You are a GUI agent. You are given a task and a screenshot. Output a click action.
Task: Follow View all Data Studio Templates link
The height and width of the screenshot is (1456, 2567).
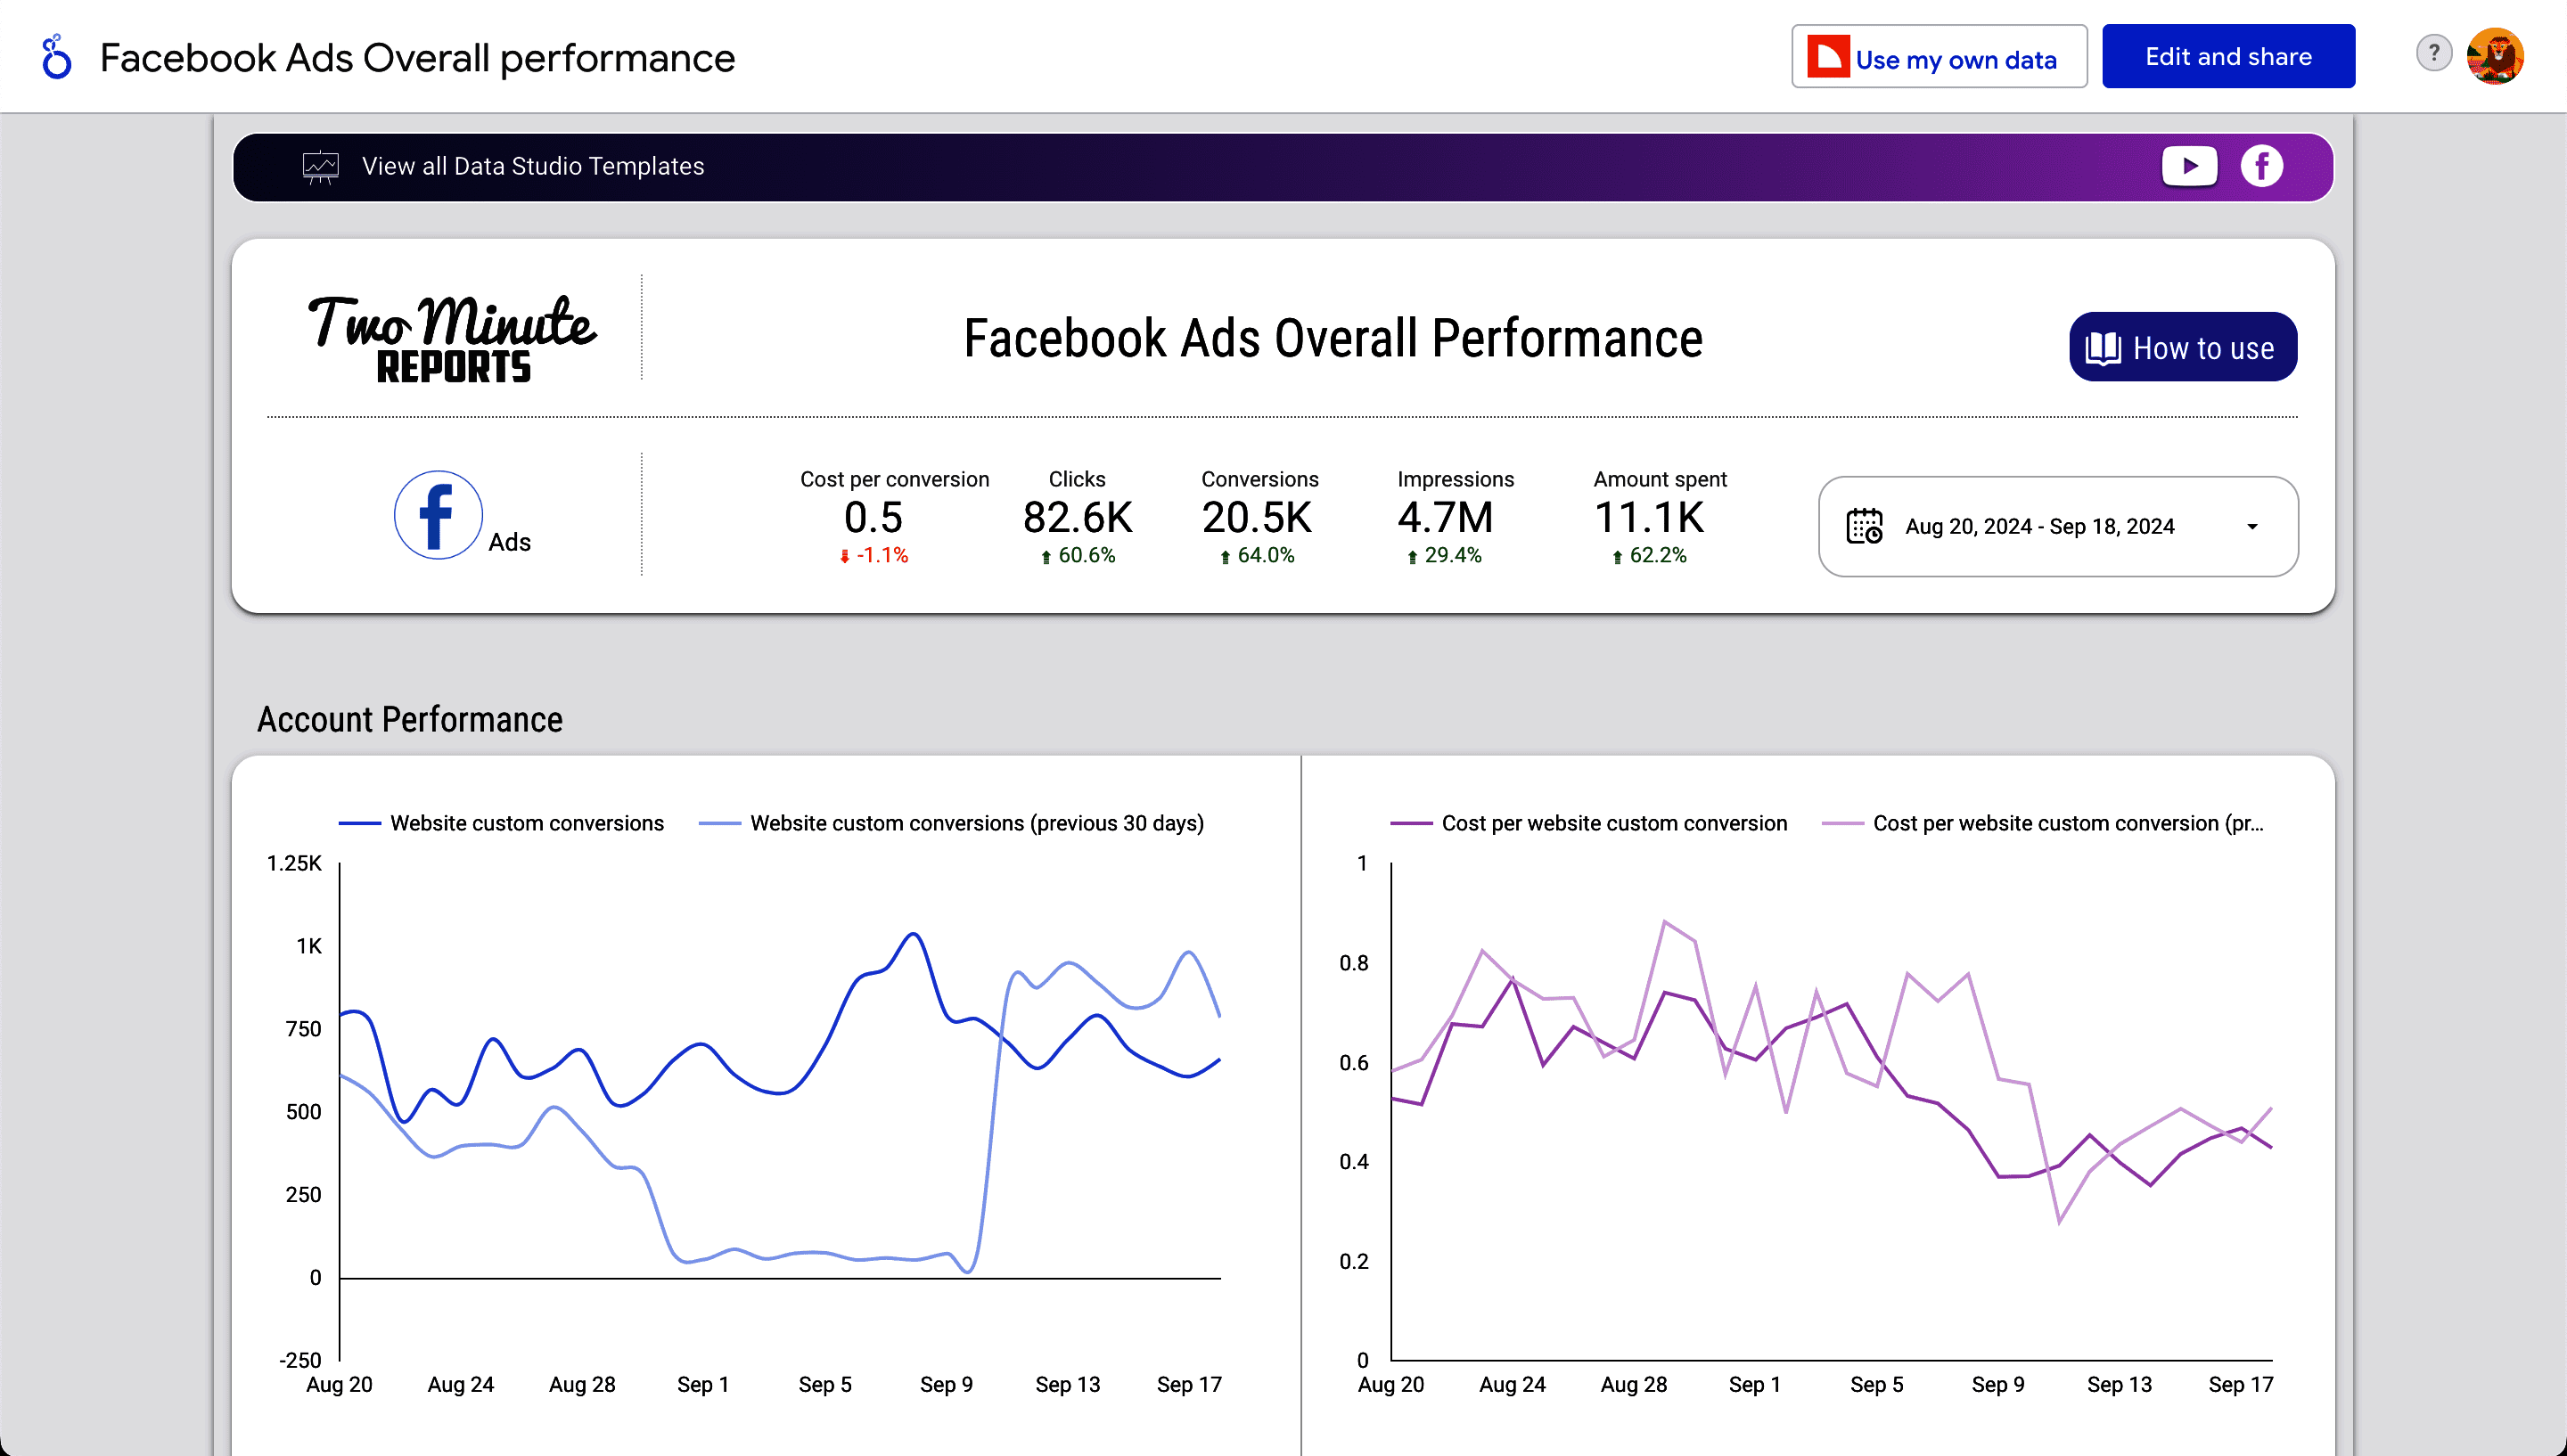click(x=533, y=167)
